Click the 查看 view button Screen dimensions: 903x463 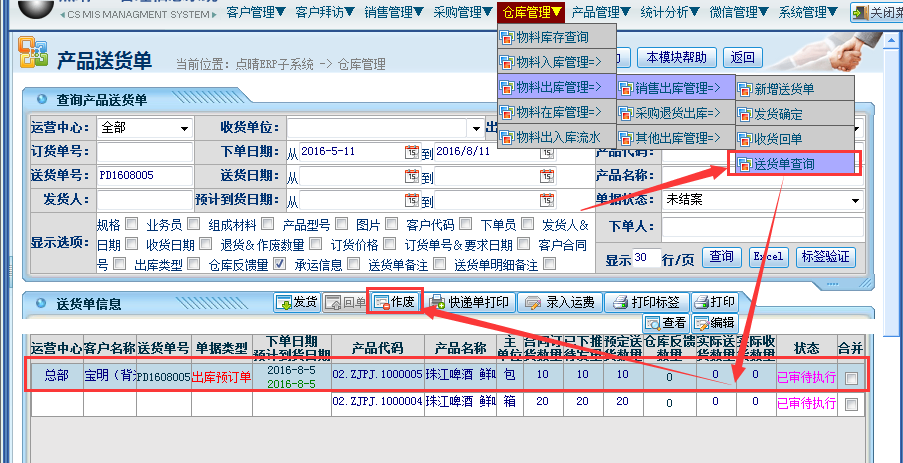click(x=666, y=323)
